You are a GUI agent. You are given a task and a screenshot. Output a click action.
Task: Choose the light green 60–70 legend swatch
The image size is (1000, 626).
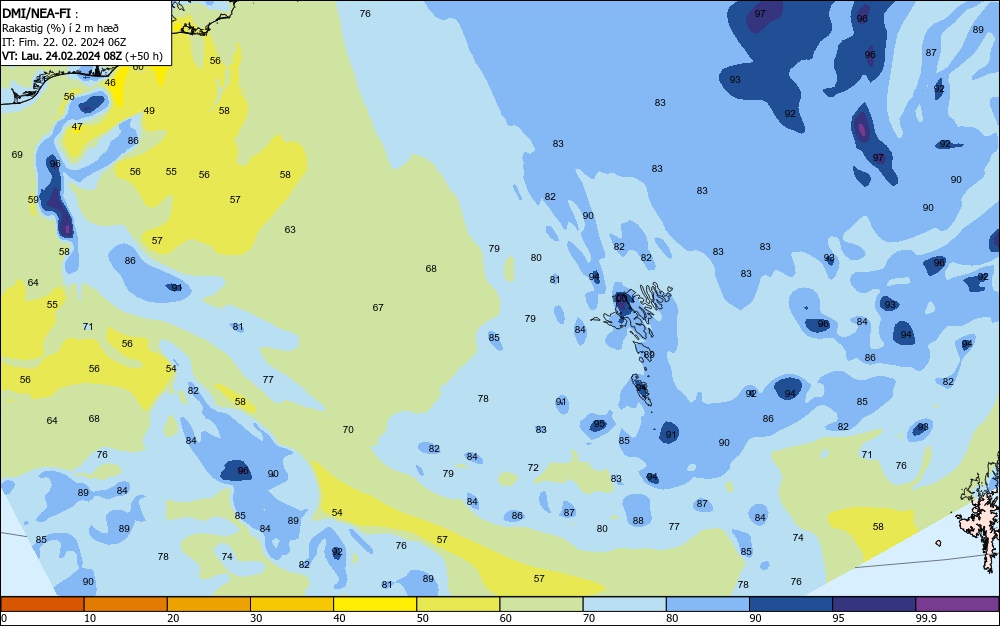pyautogui.click(x=541, y=604)
